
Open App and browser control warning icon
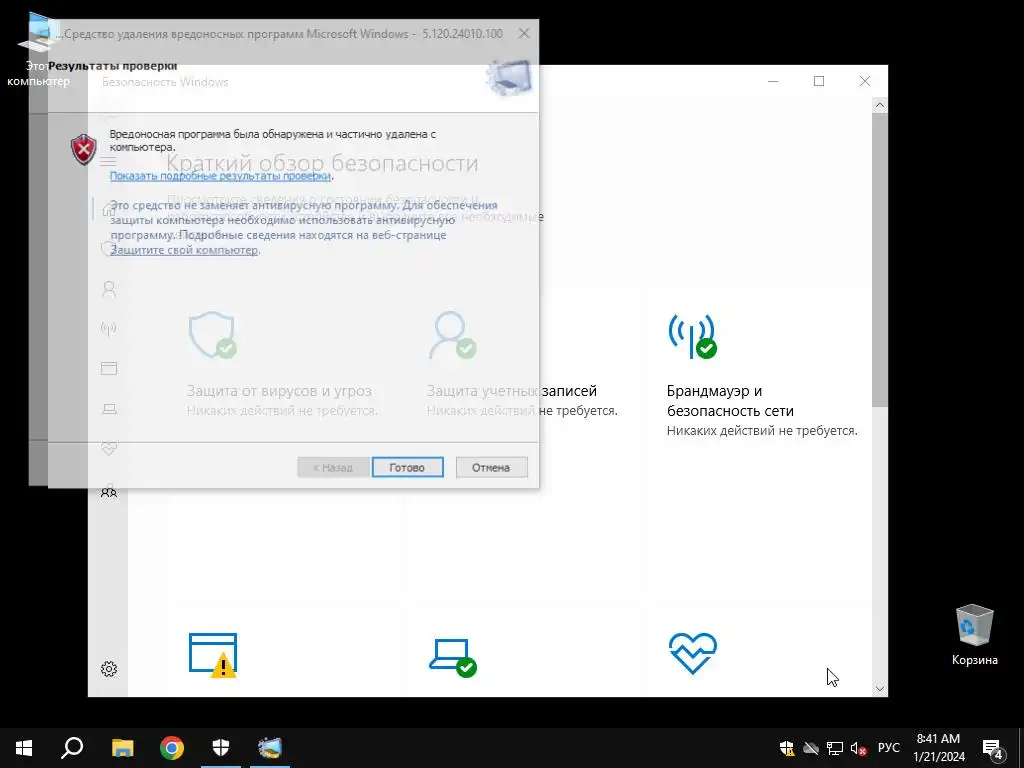point(213,655)
